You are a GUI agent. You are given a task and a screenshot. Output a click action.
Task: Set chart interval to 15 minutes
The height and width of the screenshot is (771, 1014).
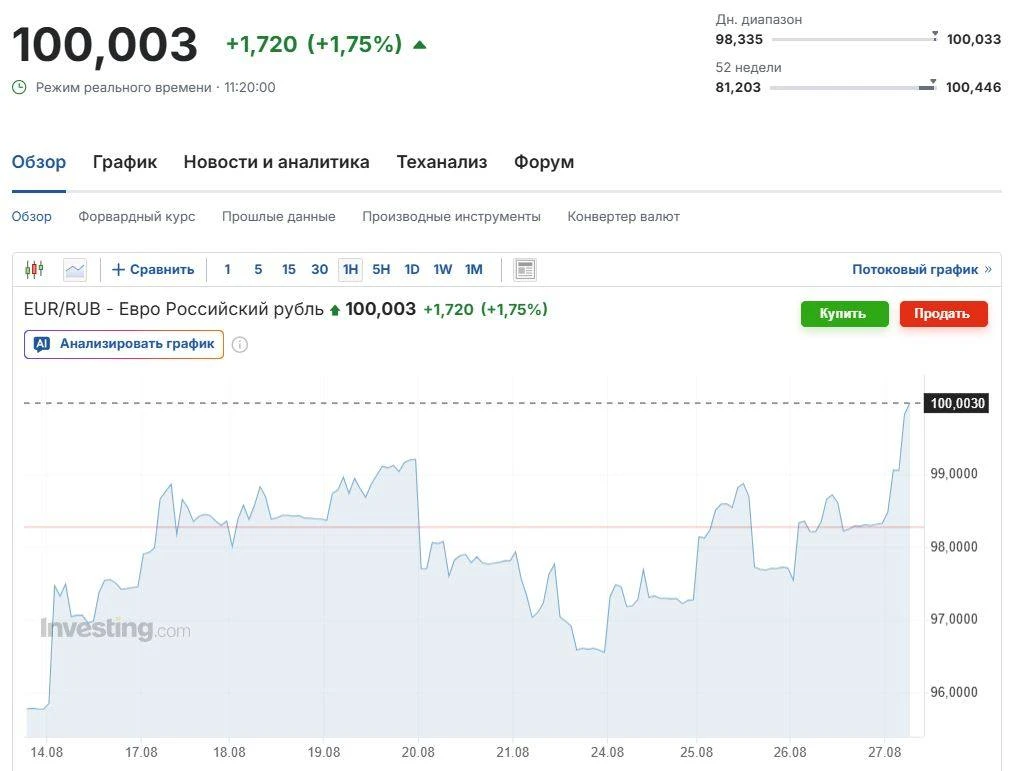(288, 270)
